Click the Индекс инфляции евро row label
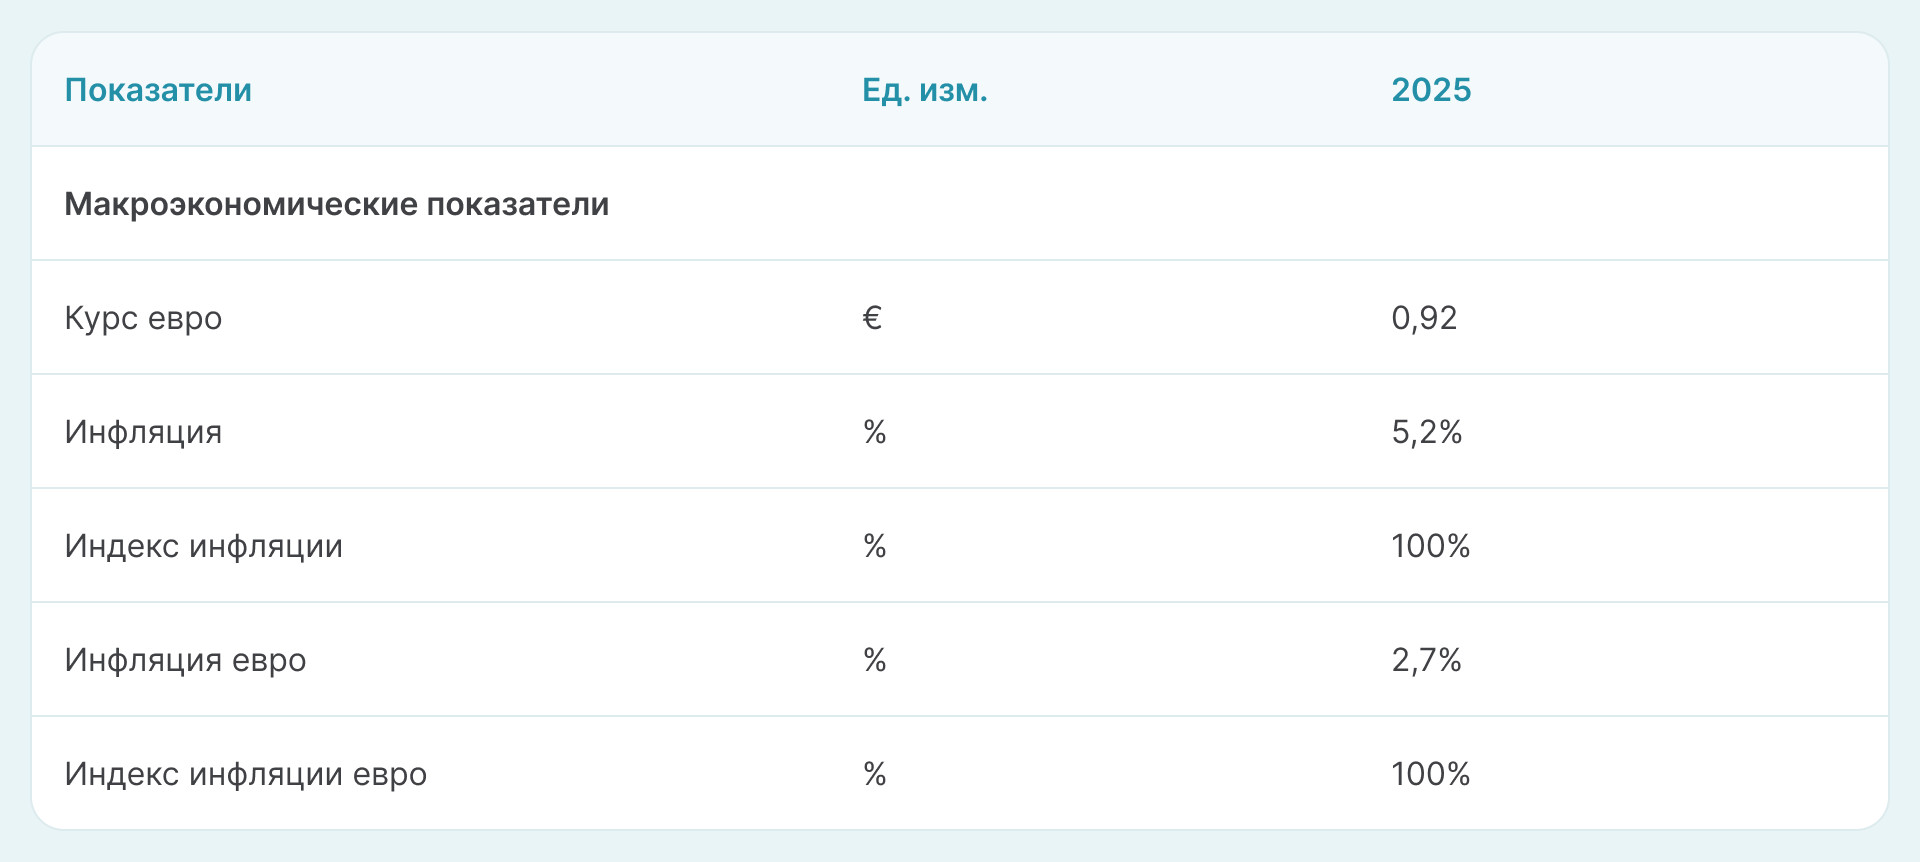The width and height of the screenshot is (1920, 862). tap(245, 774)
